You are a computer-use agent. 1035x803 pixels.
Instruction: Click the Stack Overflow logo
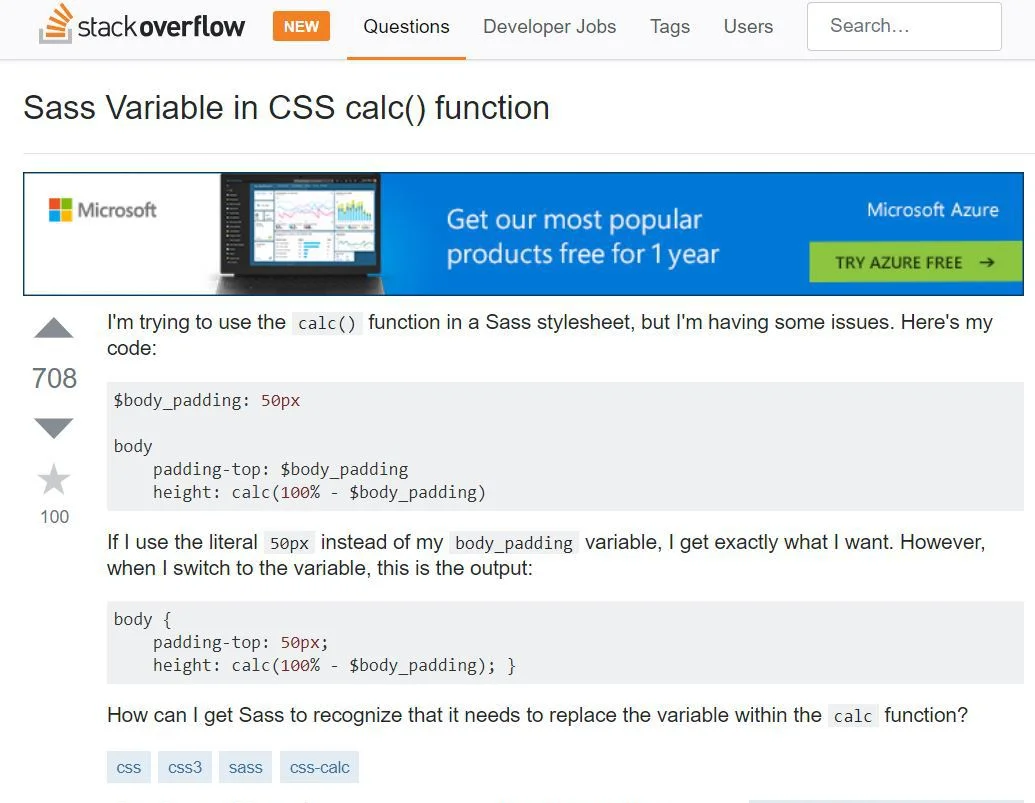[x=141, y=25]
